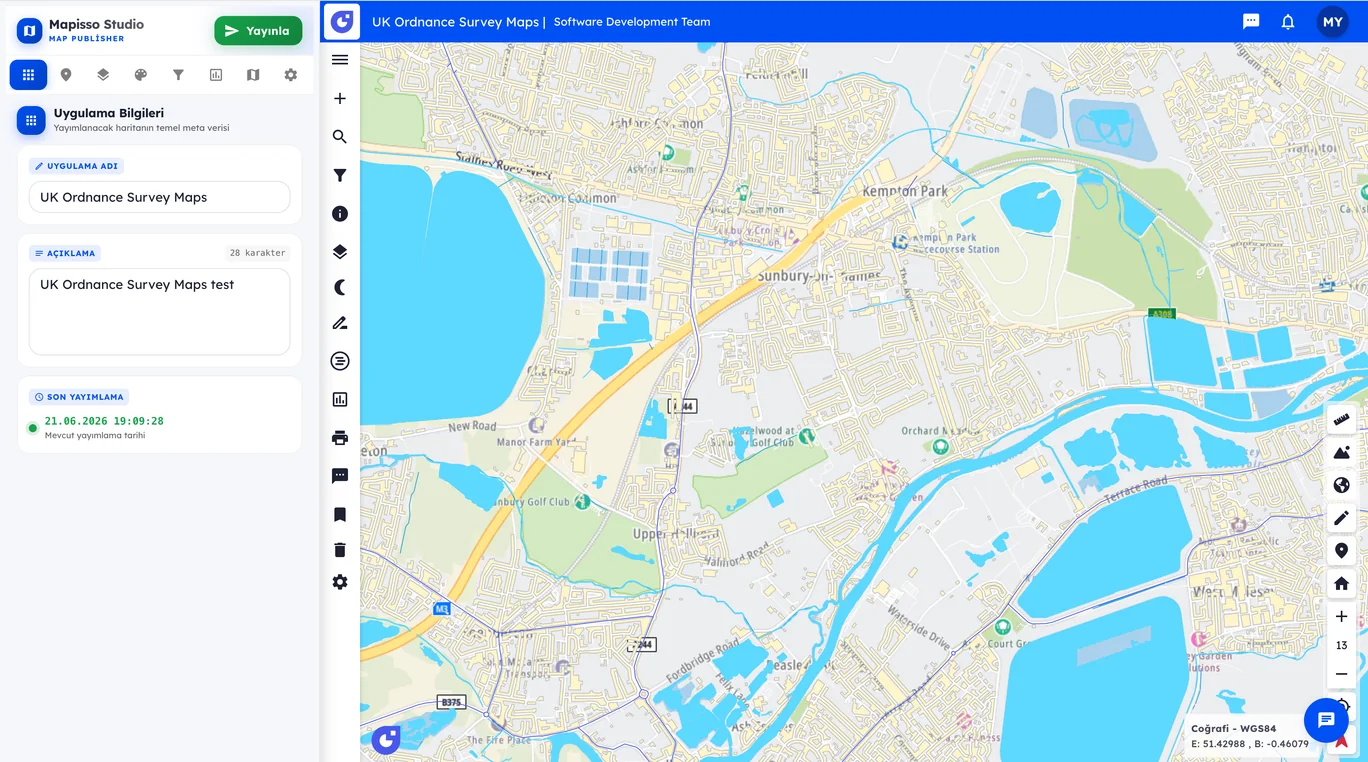
Task: Select the ruler measure tool
Action: coord(1342,419)
